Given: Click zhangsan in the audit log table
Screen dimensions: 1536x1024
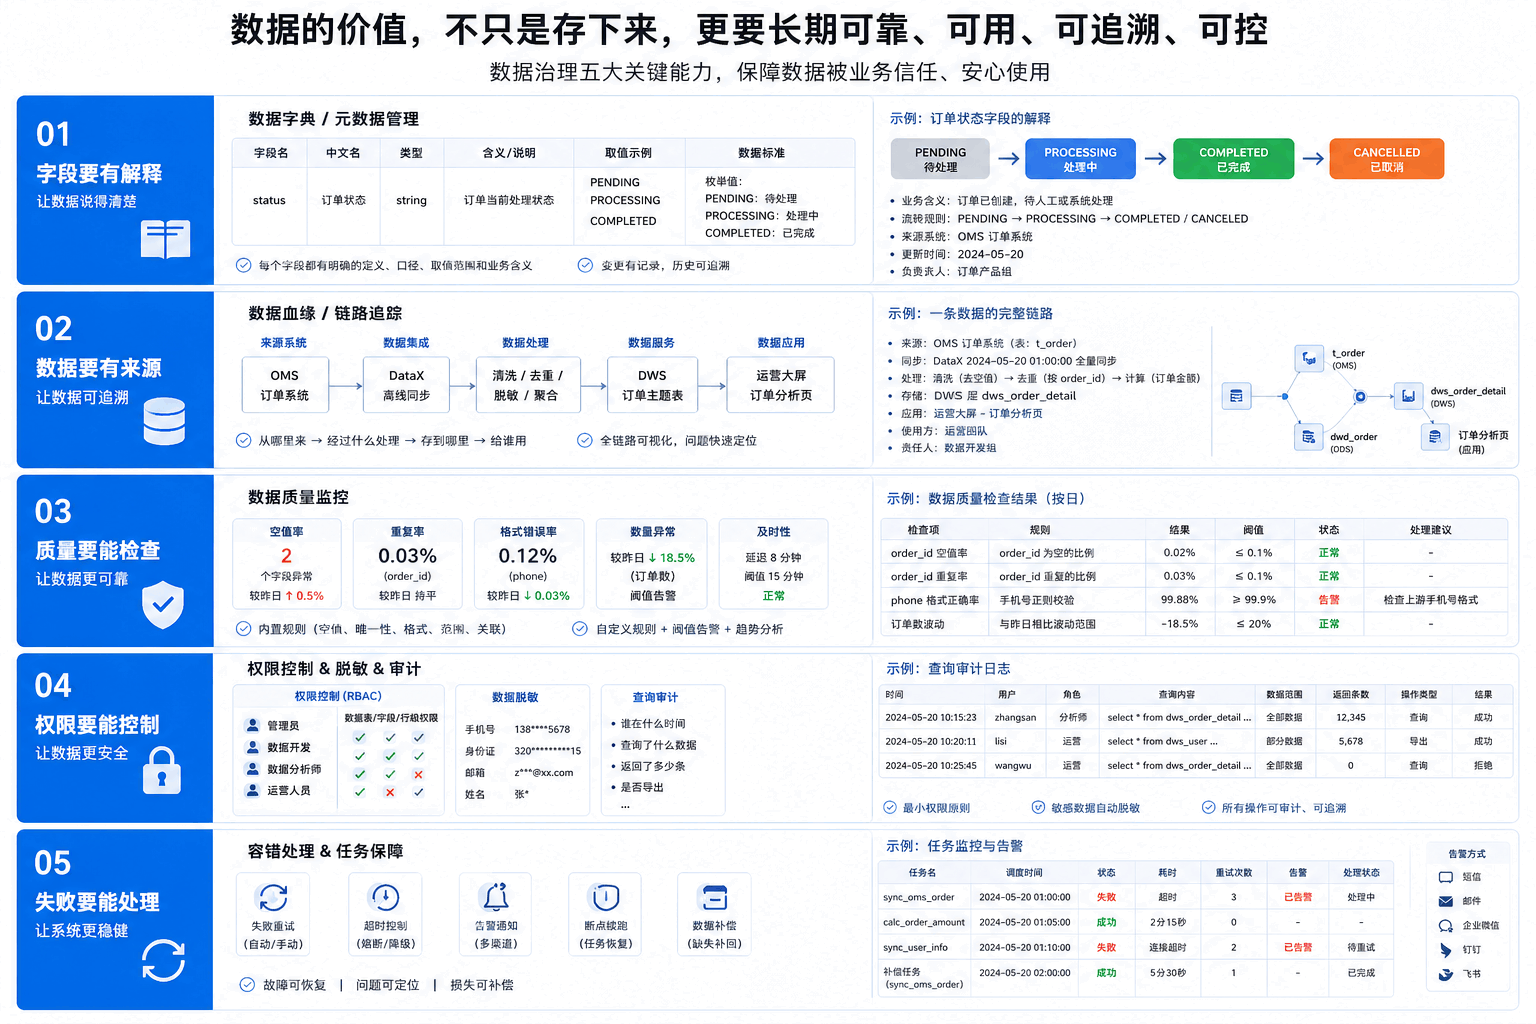Looking at the screenshot, I should pyautogui.click(x=1015, y=717).
